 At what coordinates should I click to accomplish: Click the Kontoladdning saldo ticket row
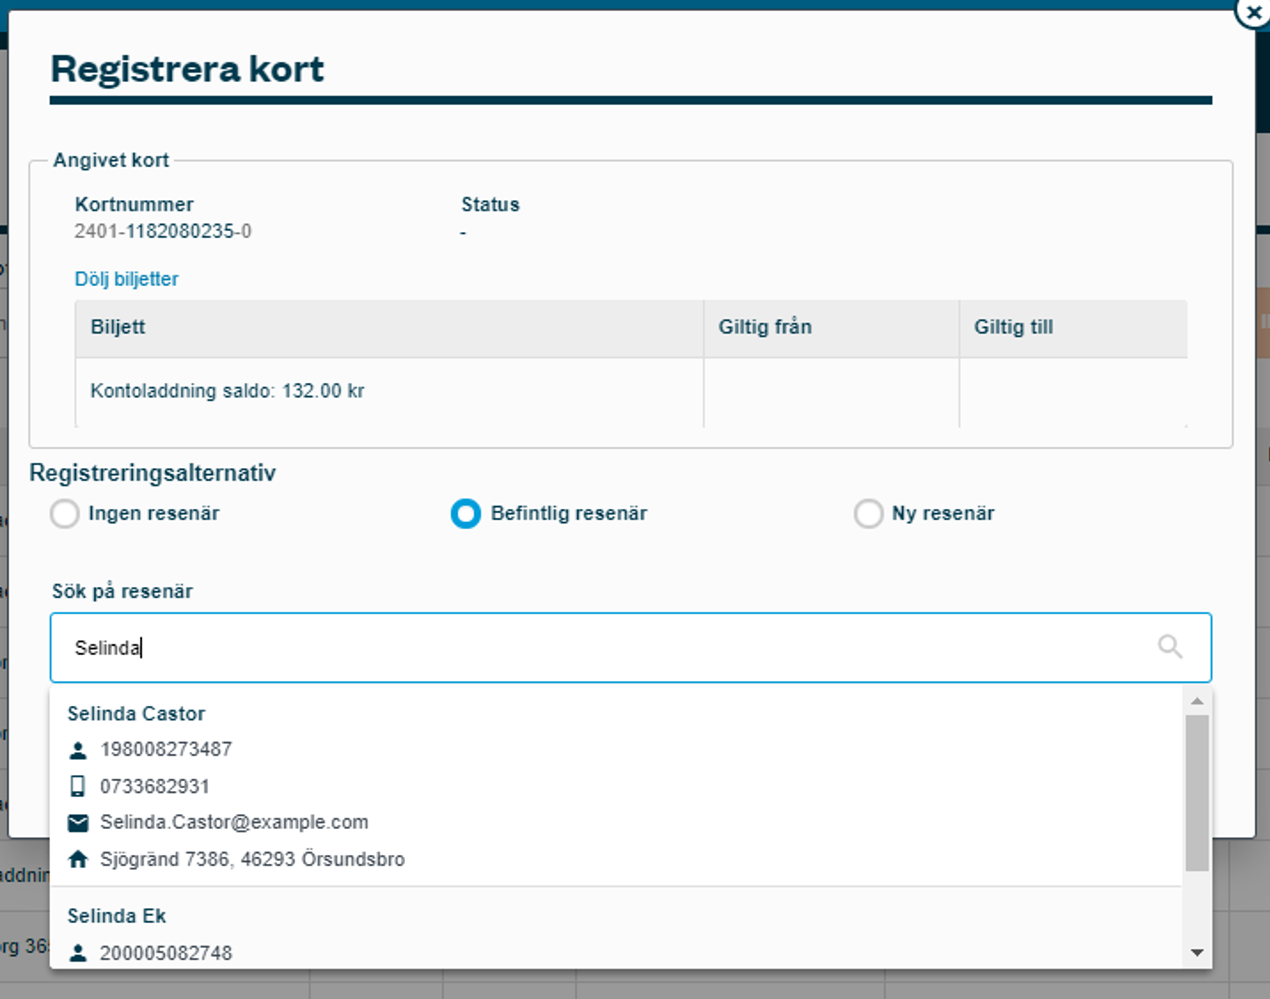pos(227,391)
